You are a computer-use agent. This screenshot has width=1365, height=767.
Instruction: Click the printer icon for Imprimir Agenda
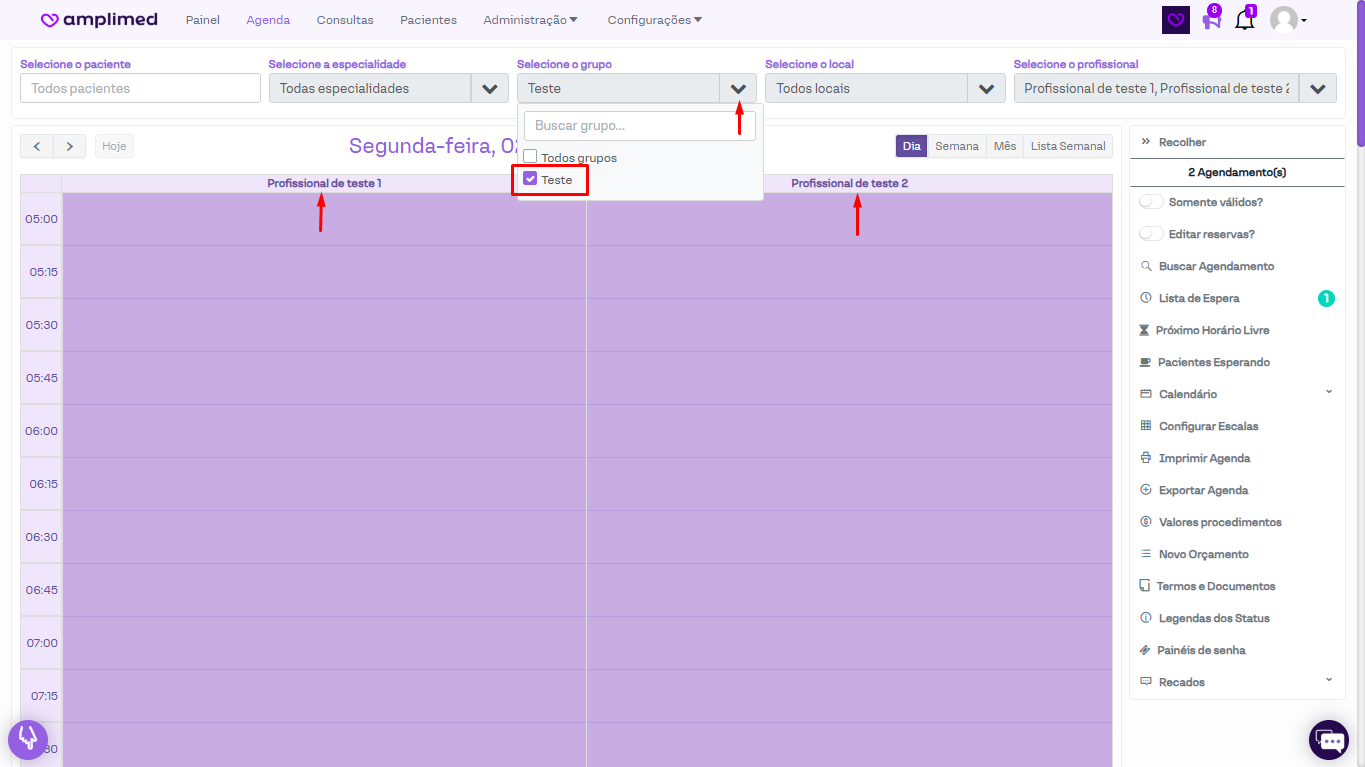coord(1146,458)
